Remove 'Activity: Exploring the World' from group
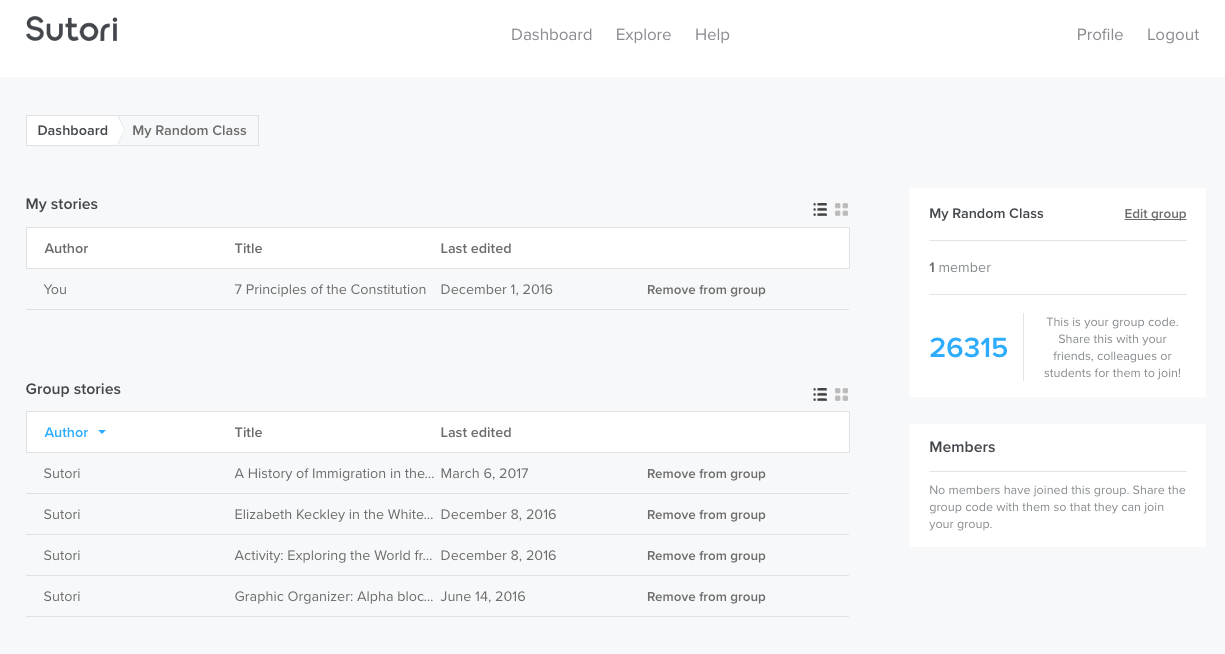Image resolution: width=1225 pixels, height=654 pixels. tap(706, 555)
